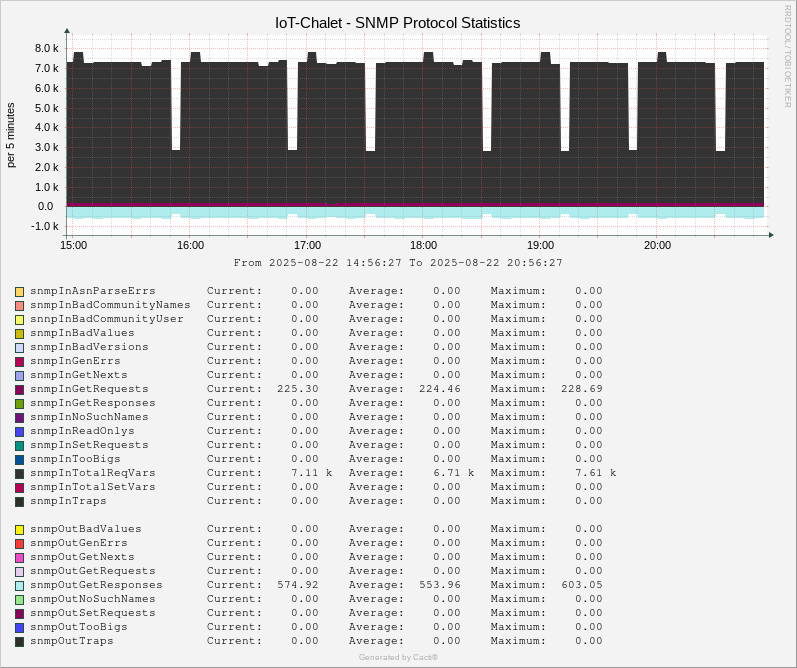Click the 15:00 time axis label
The height and width of the screenshot is (668, 797).
click(x=74, y=245)
